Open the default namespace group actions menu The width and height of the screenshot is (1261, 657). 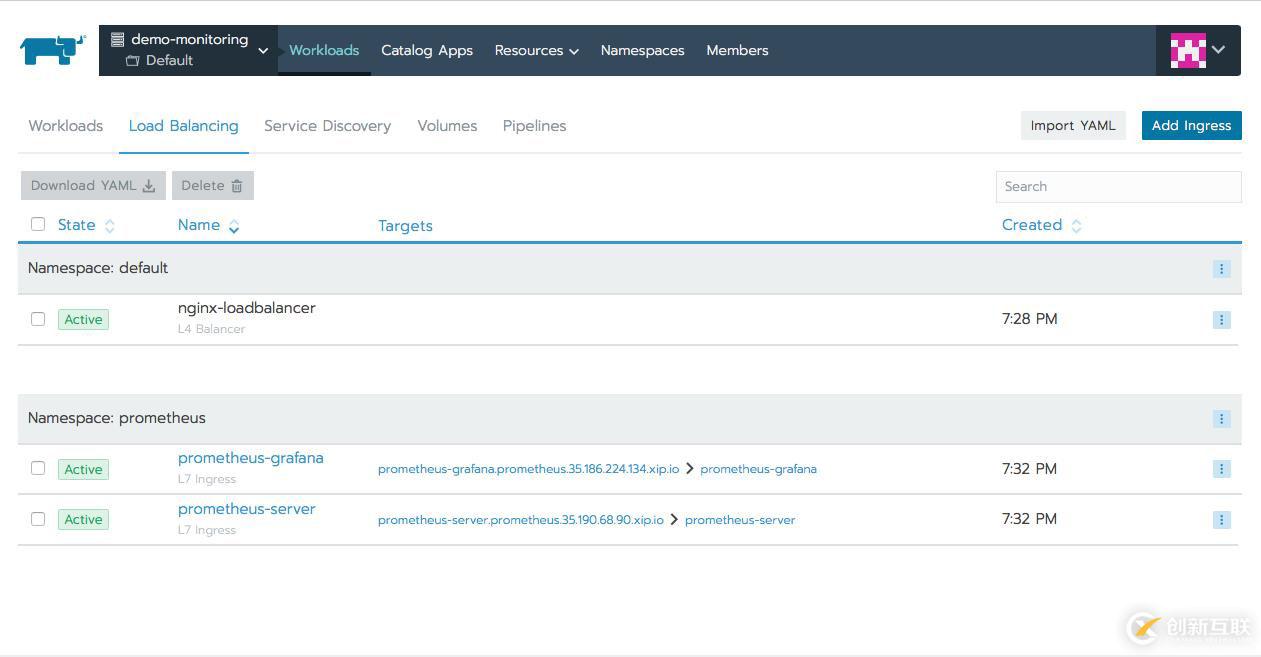coord(1221,269)
